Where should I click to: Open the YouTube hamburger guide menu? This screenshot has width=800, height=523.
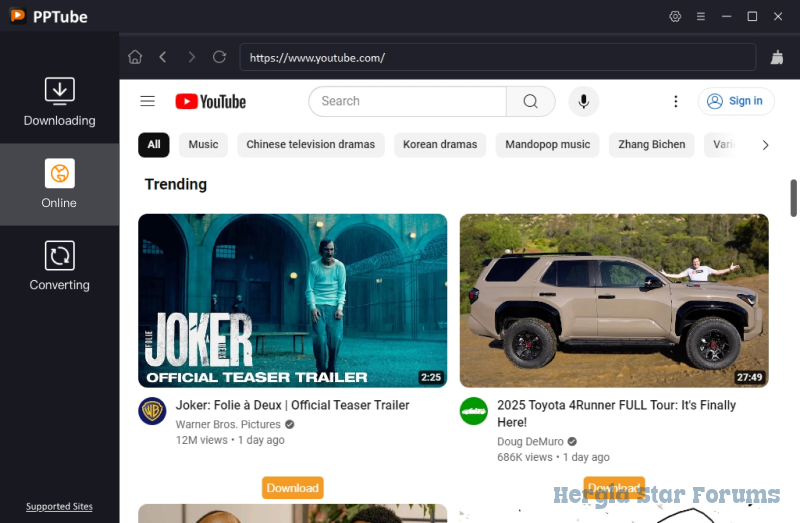[x=148, y=101]
